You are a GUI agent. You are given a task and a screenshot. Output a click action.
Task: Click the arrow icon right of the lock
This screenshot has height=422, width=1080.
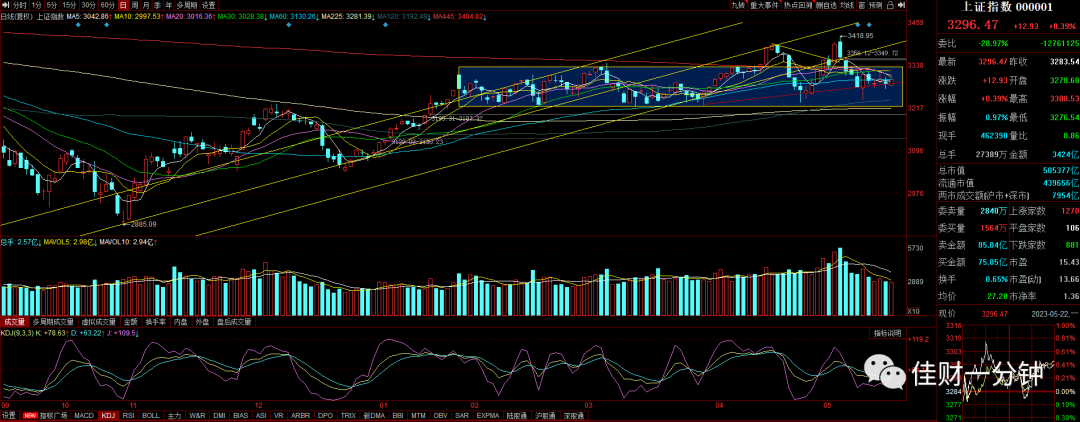pos(902,5)
